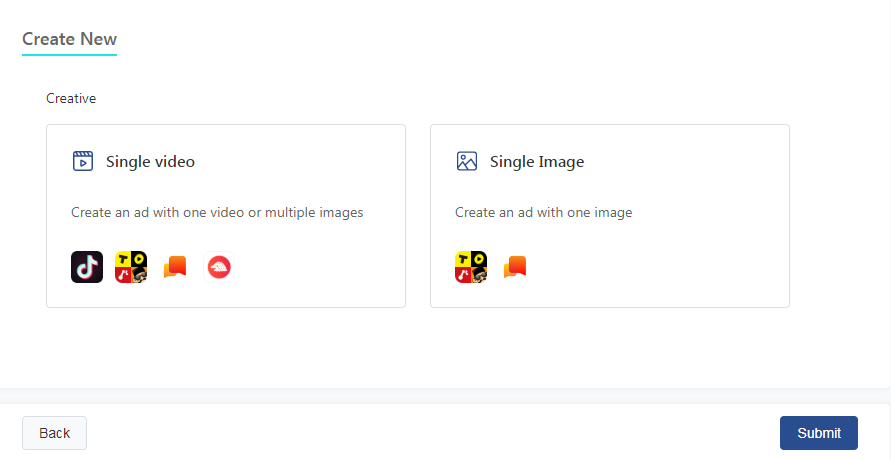This screenshot has height=459, width=891.
Task: Click the Creative section label
Action: (71, 98)
